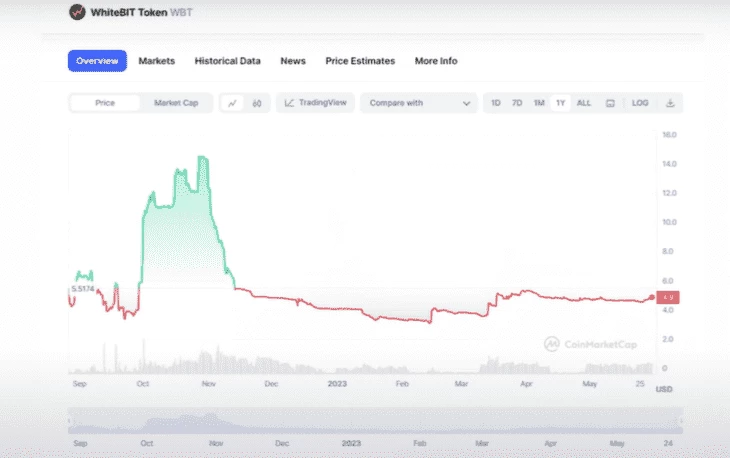Click the WBT ticker symbol
The height and width of the screenshot is (458, 730).
tap(181, 12)
